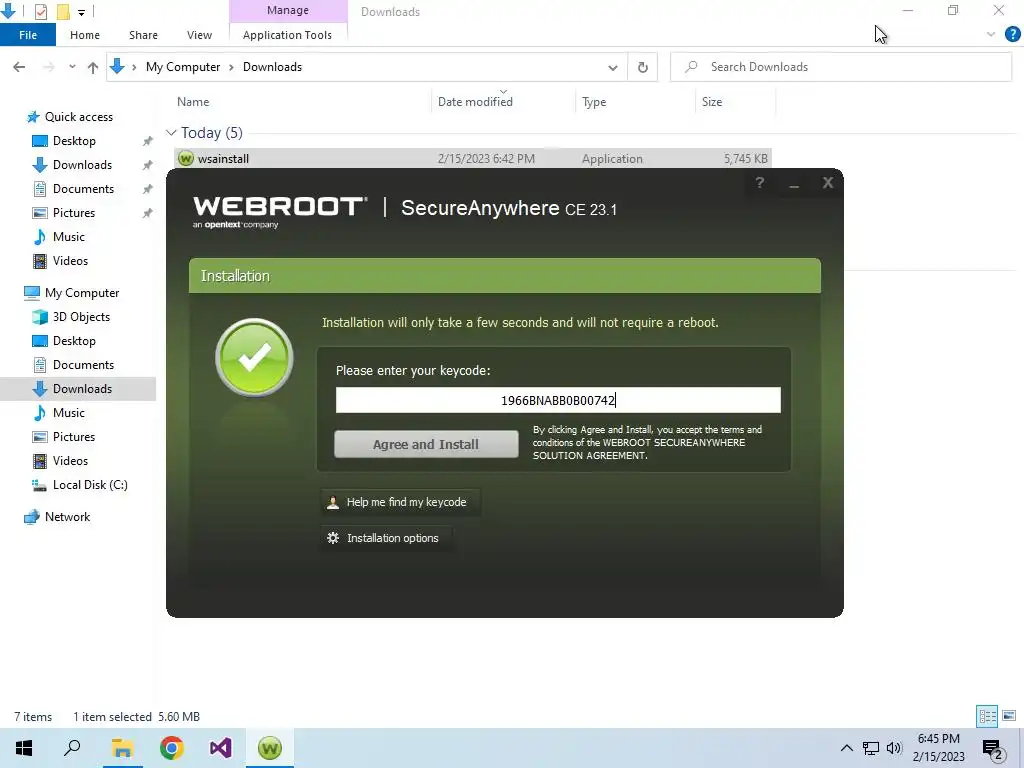Screen dimensions: 1024x768
Task: Open Webroot from the taskbar icon
Action: 270,748
